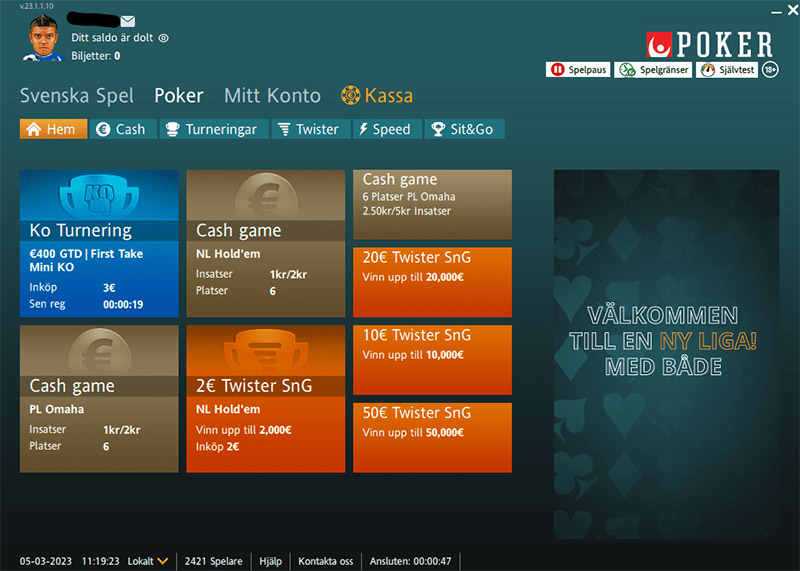Open the Spelpaus button
The image size is (800, 571).
coord(578,70)
